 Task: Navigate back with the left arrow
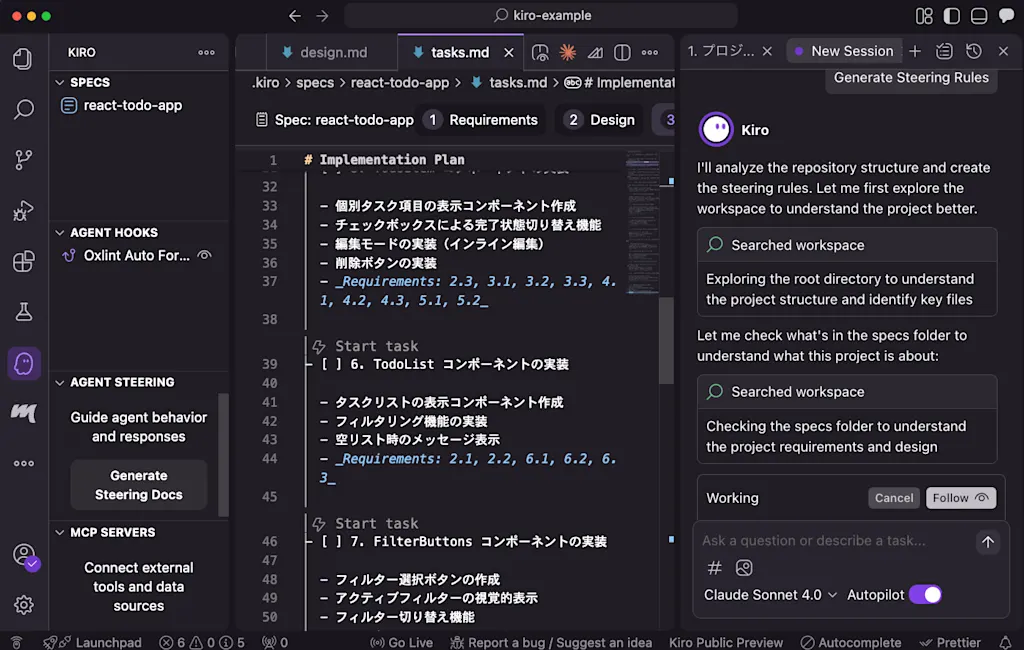[295, 16]
